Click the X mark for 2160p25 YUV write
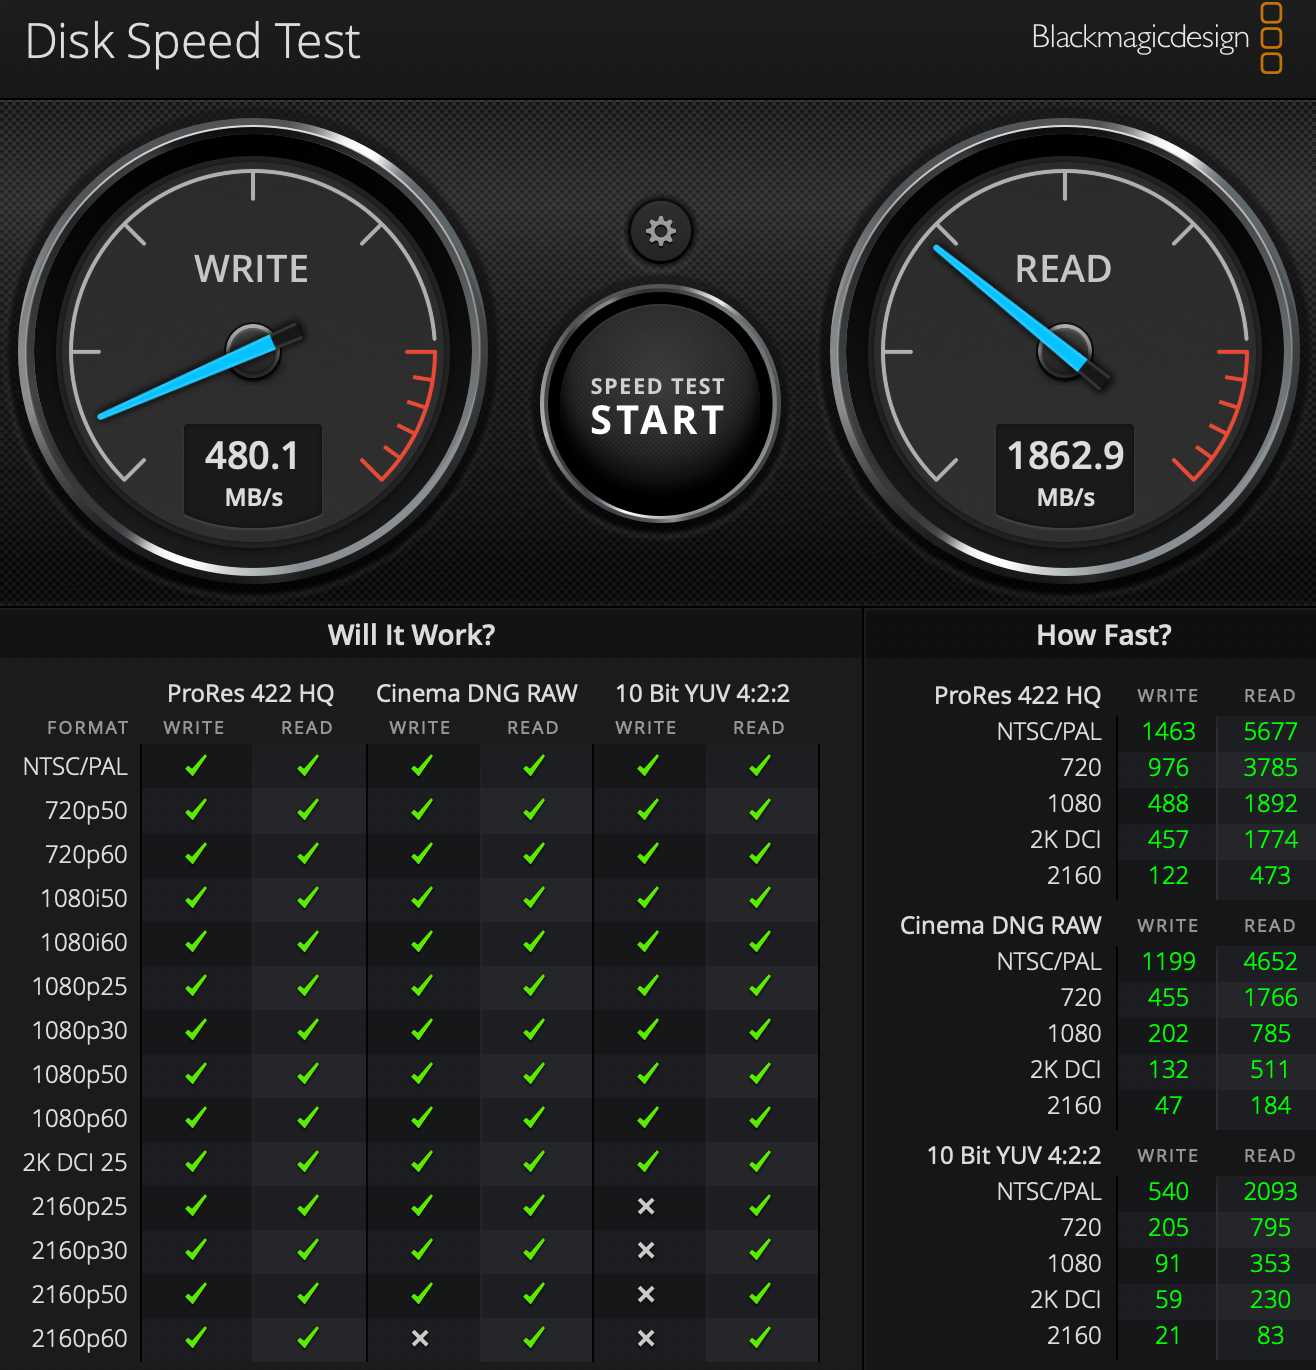1316x1370 pixels. coord(646,1206)
